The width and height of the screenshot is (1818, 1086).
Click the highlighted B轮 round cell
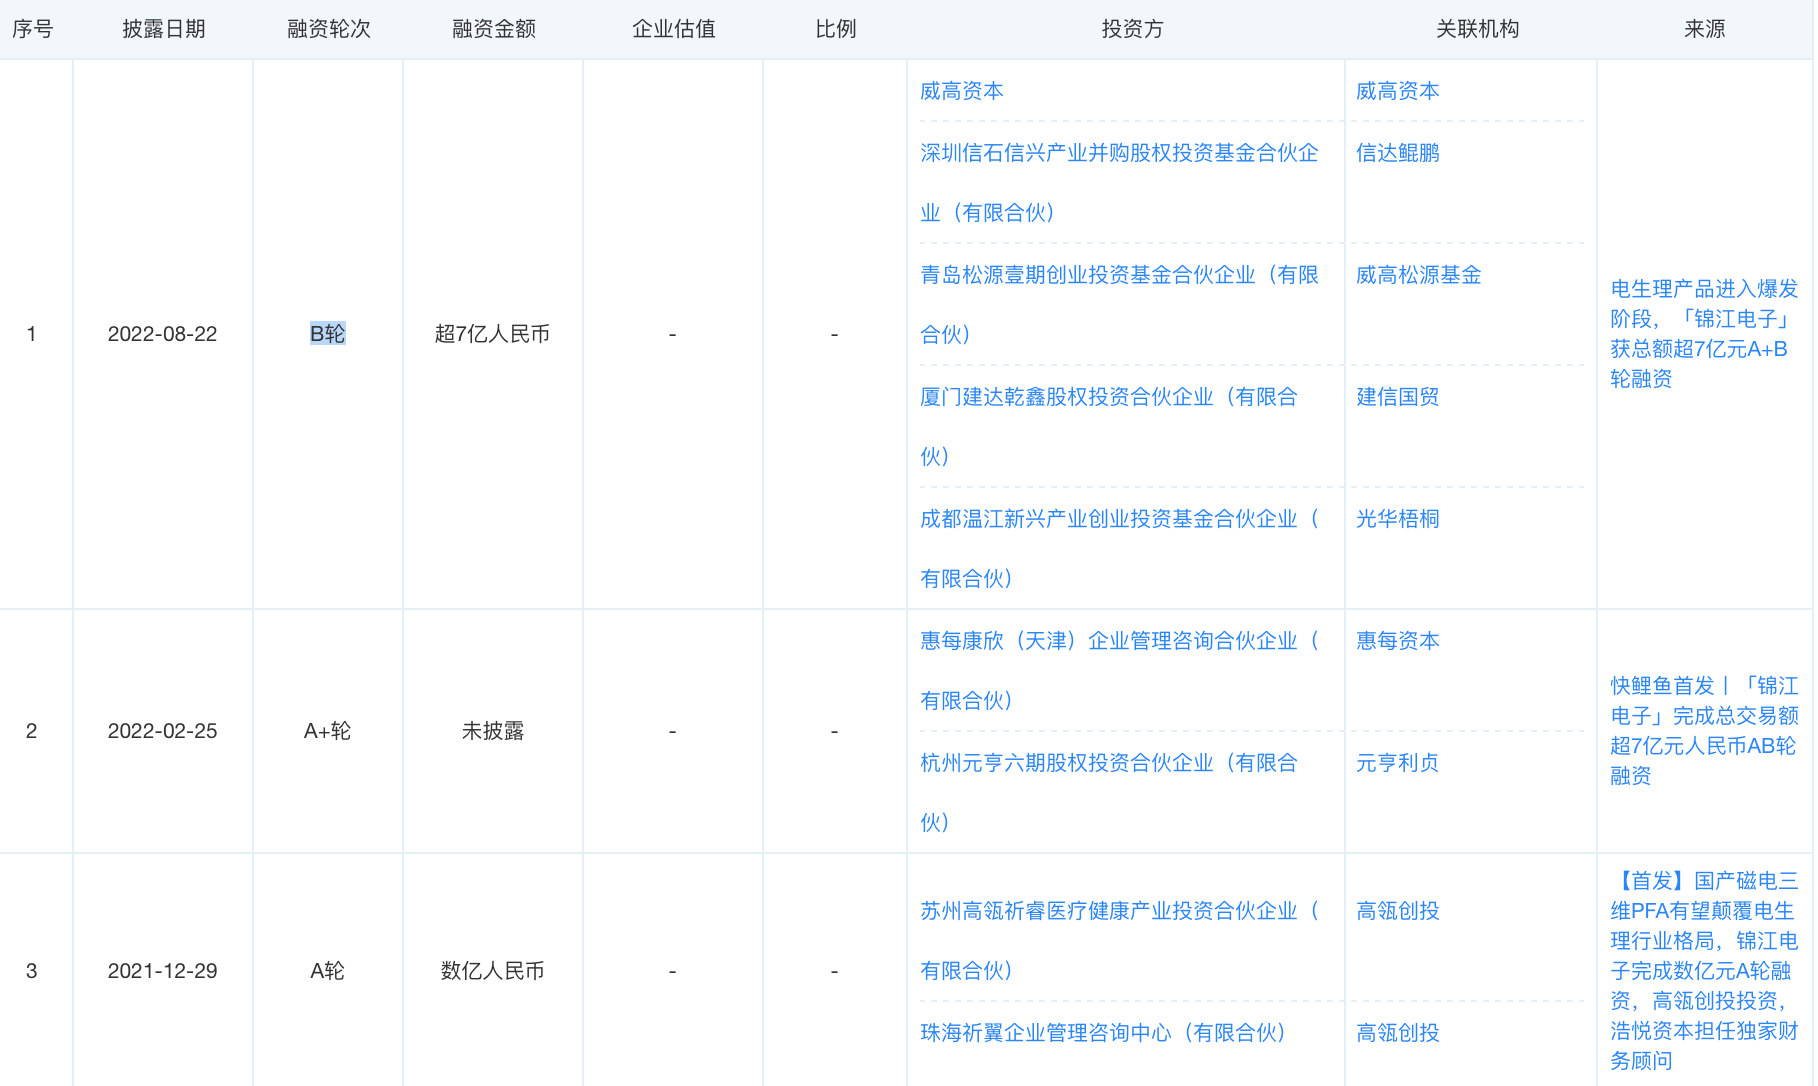[x=327, y=334]
